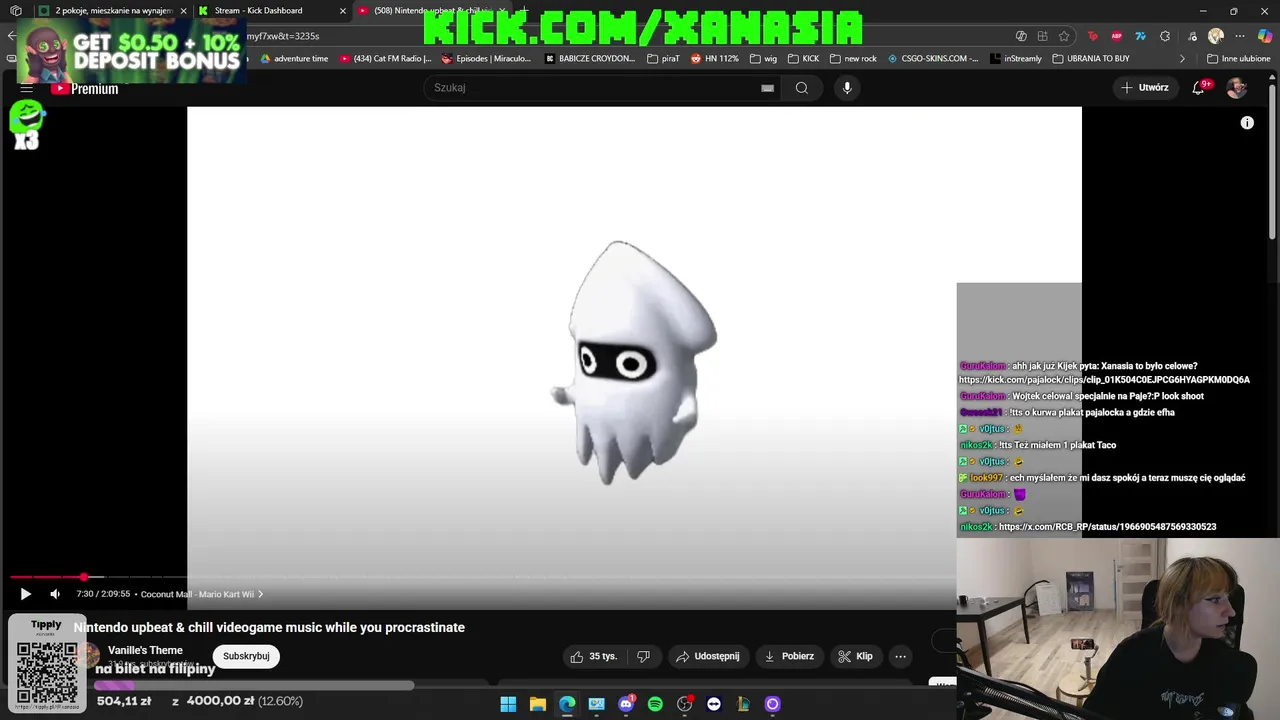Expand the Coconut Mall chapter chevron
The image size is (1280, 720).
[261, 594]
